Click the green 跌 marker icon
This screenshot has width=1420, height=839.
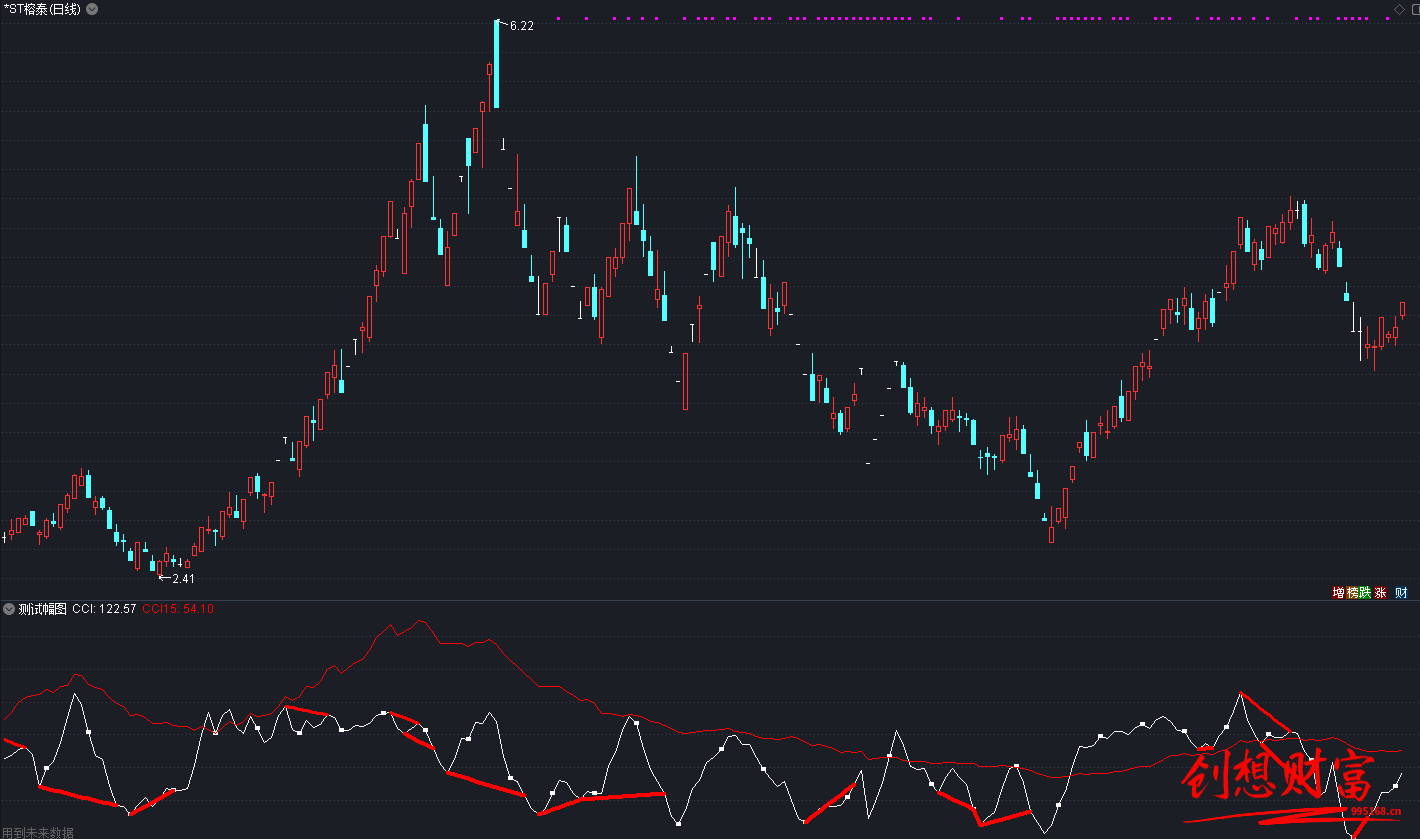[1366, 593]
